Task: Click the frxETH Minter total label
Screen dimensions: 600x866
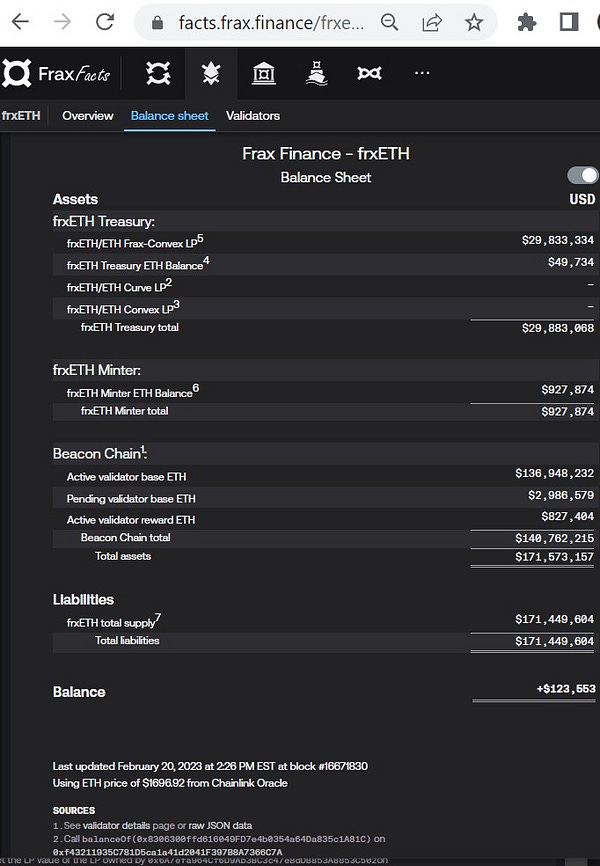Action: tap(124, 411)
